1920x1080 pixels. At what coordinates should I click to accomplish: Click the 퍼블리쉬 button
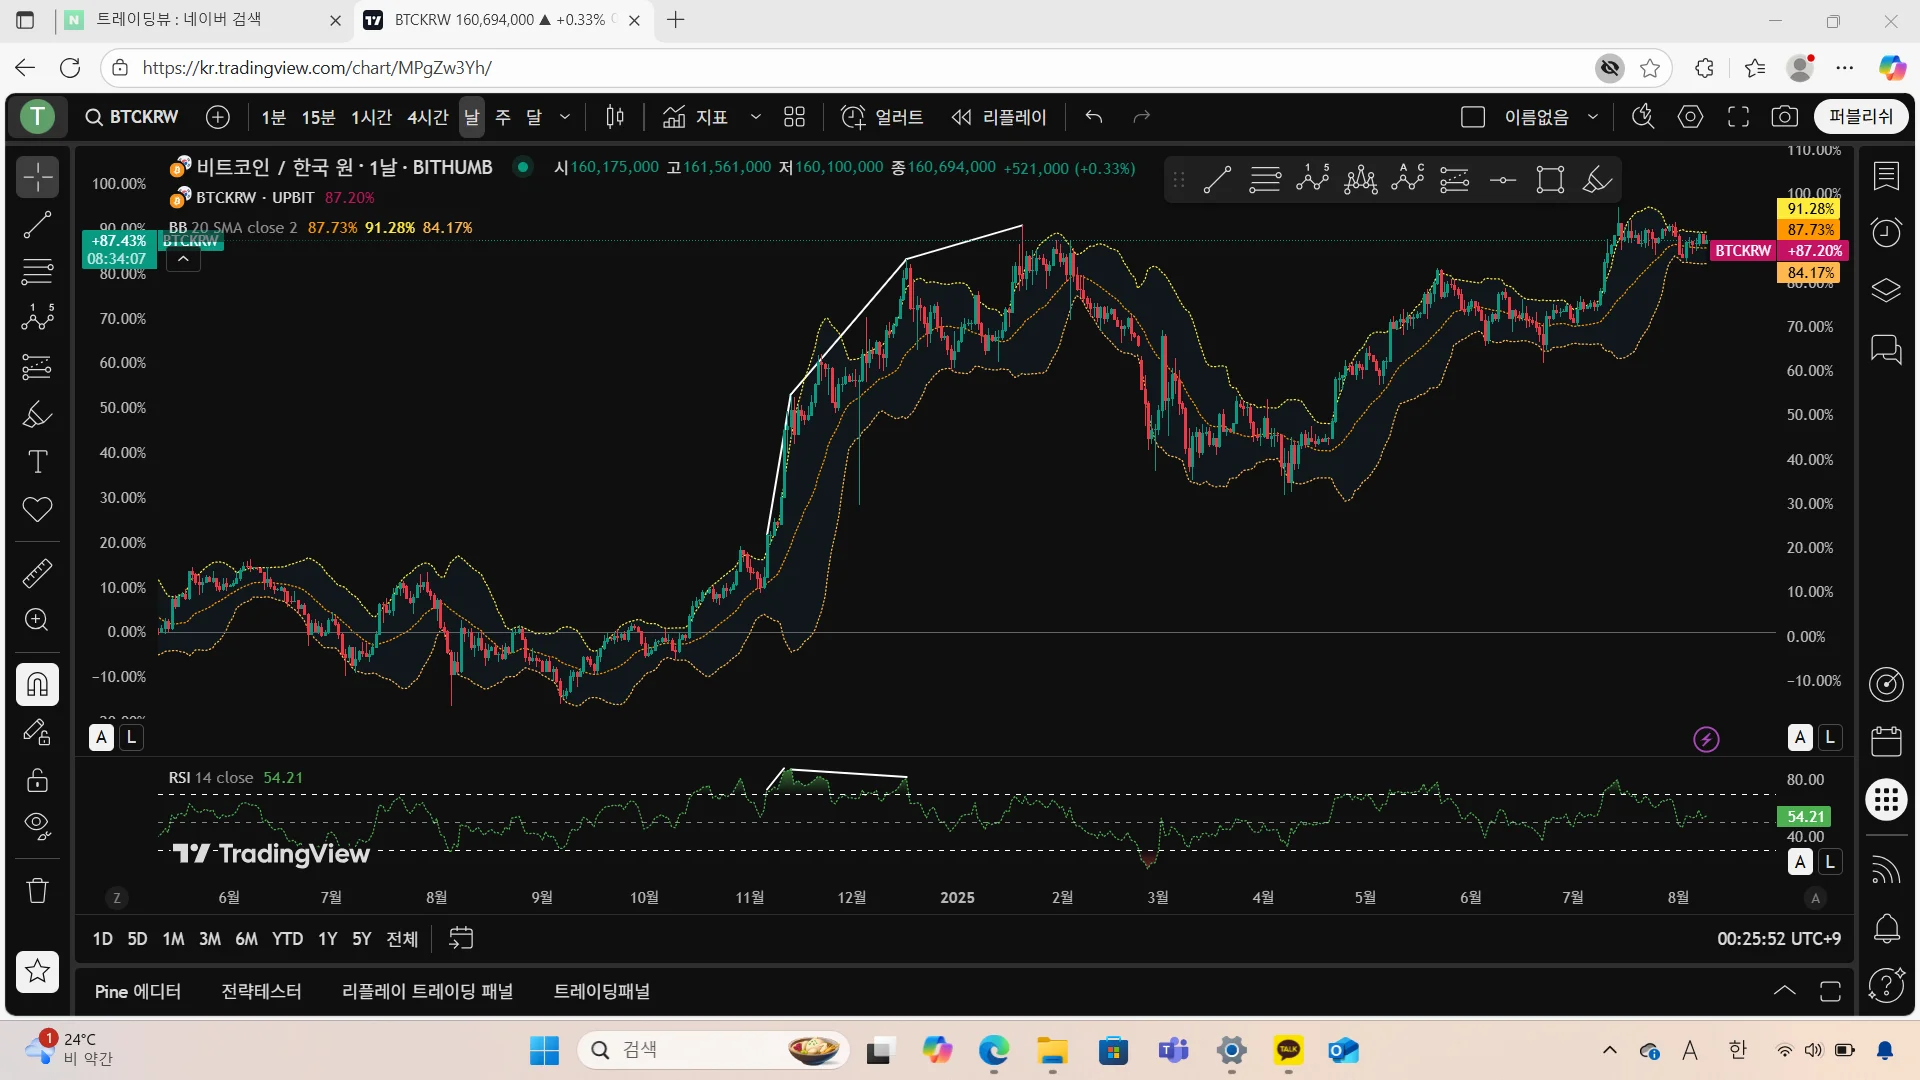[1860, 117]
